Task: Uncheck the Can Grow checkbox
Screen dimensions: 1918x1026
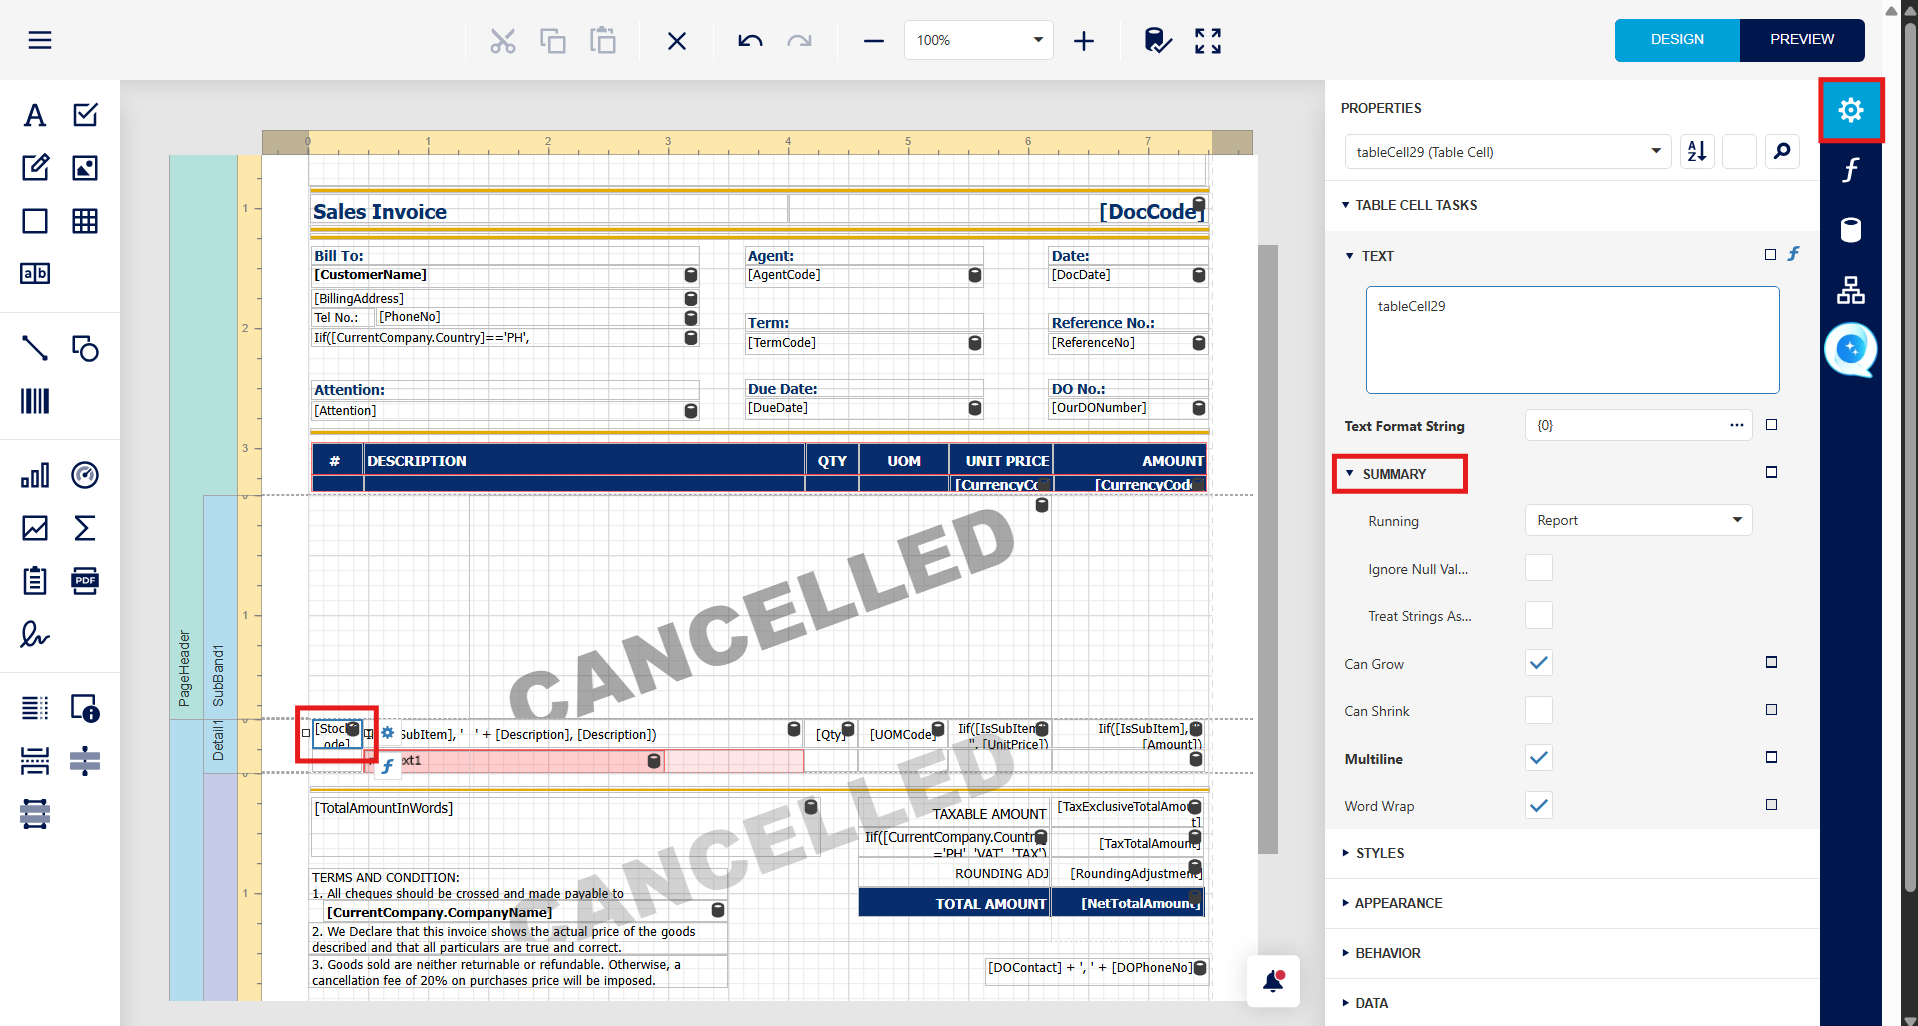Action: point(1539,663)
